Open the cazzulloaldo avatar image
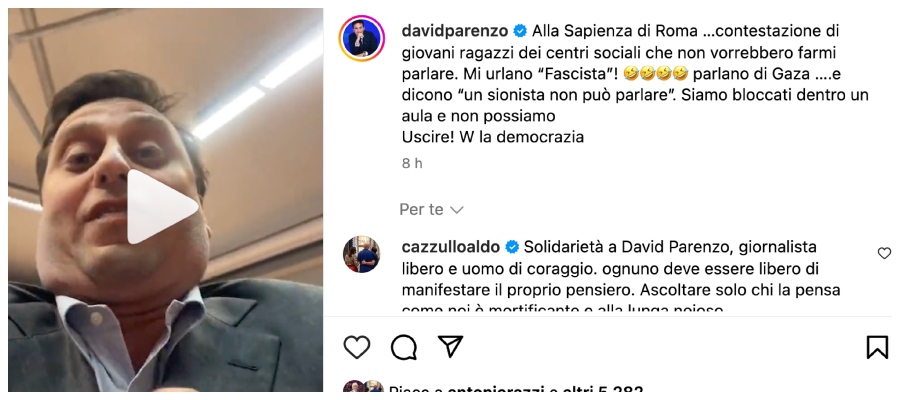The width and height of the screenshot is (900, 400). click(362, 254)
